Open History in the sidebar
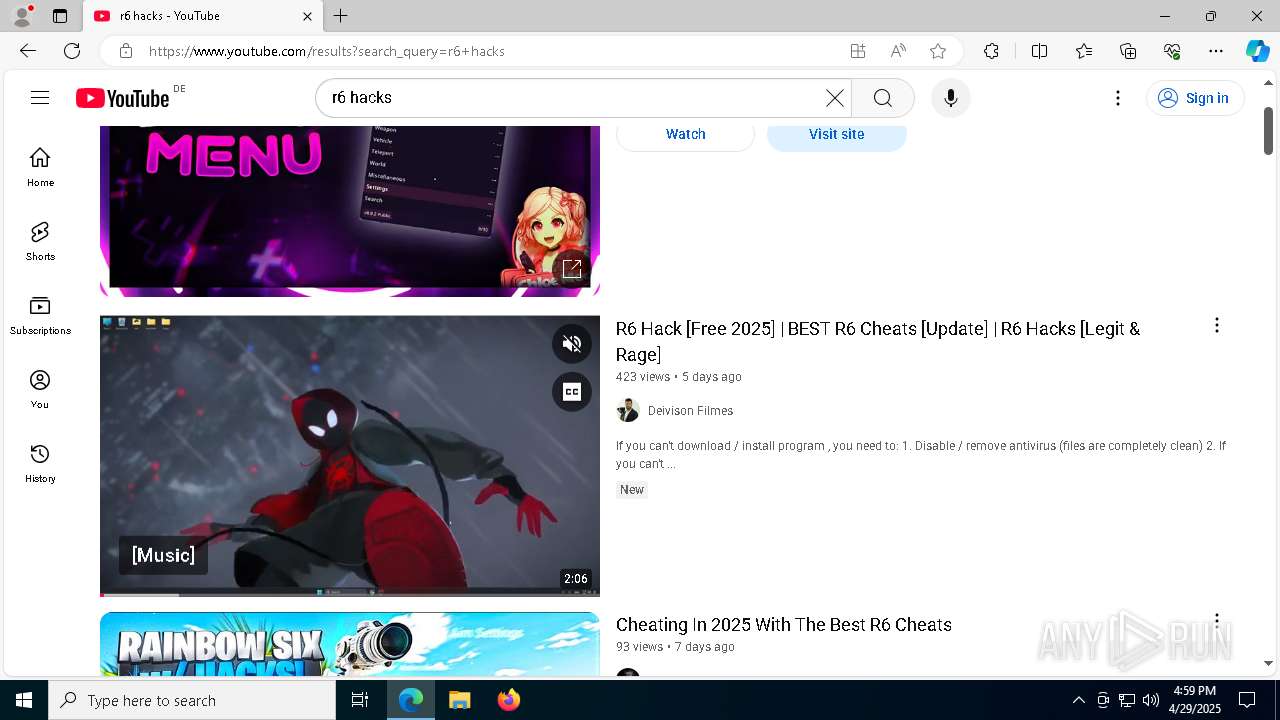The width and height of the screenshot is (1280, 720). pyautogui.click(x=40, y=463)
